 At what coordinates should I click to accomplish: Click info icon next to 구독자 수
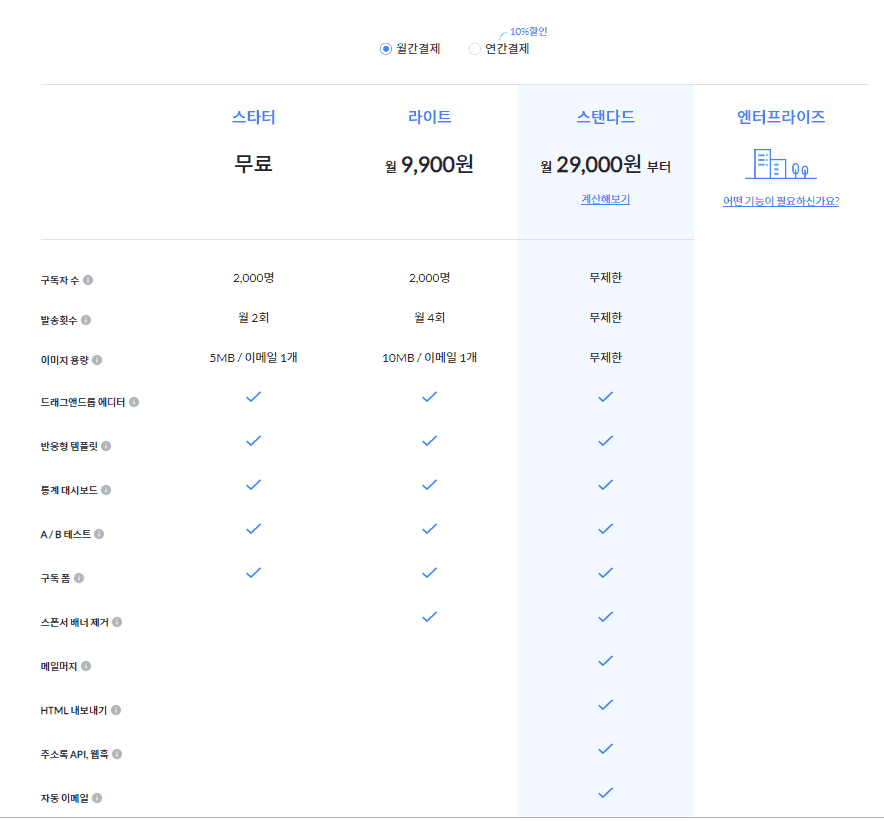(88, 280)
